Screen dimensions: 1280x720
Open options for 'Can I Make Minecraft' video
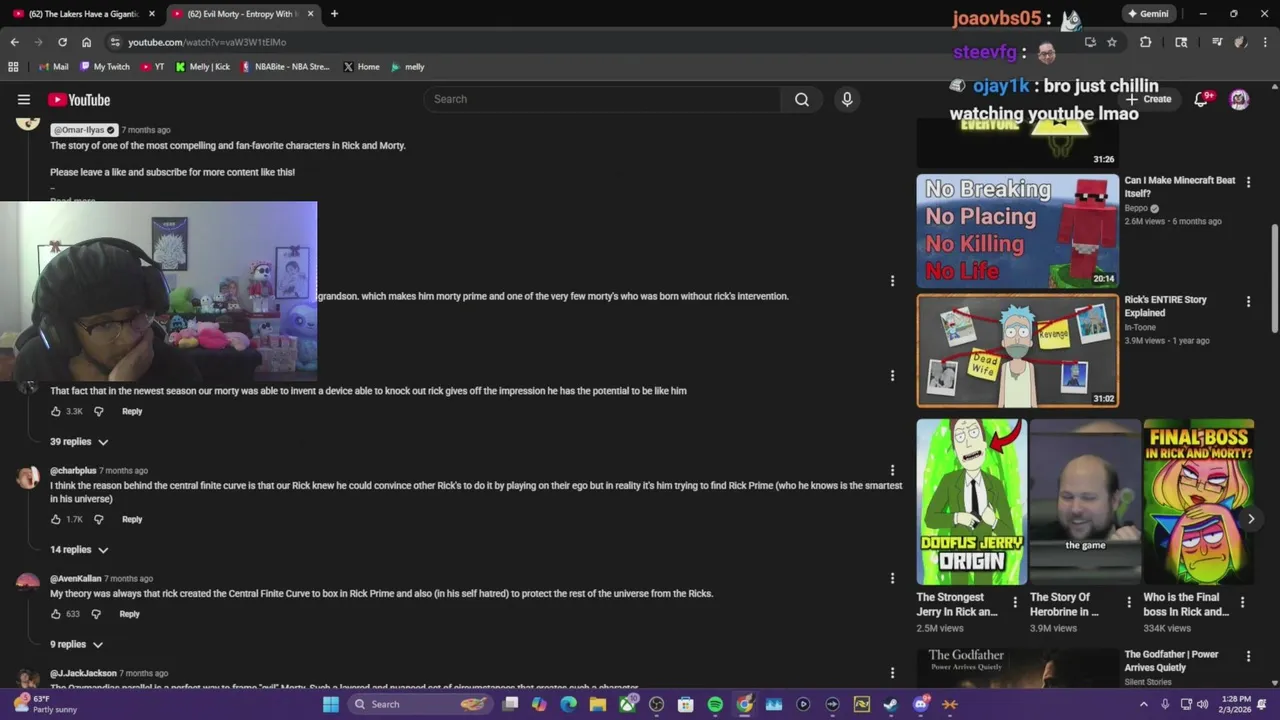coord(1248,182)
